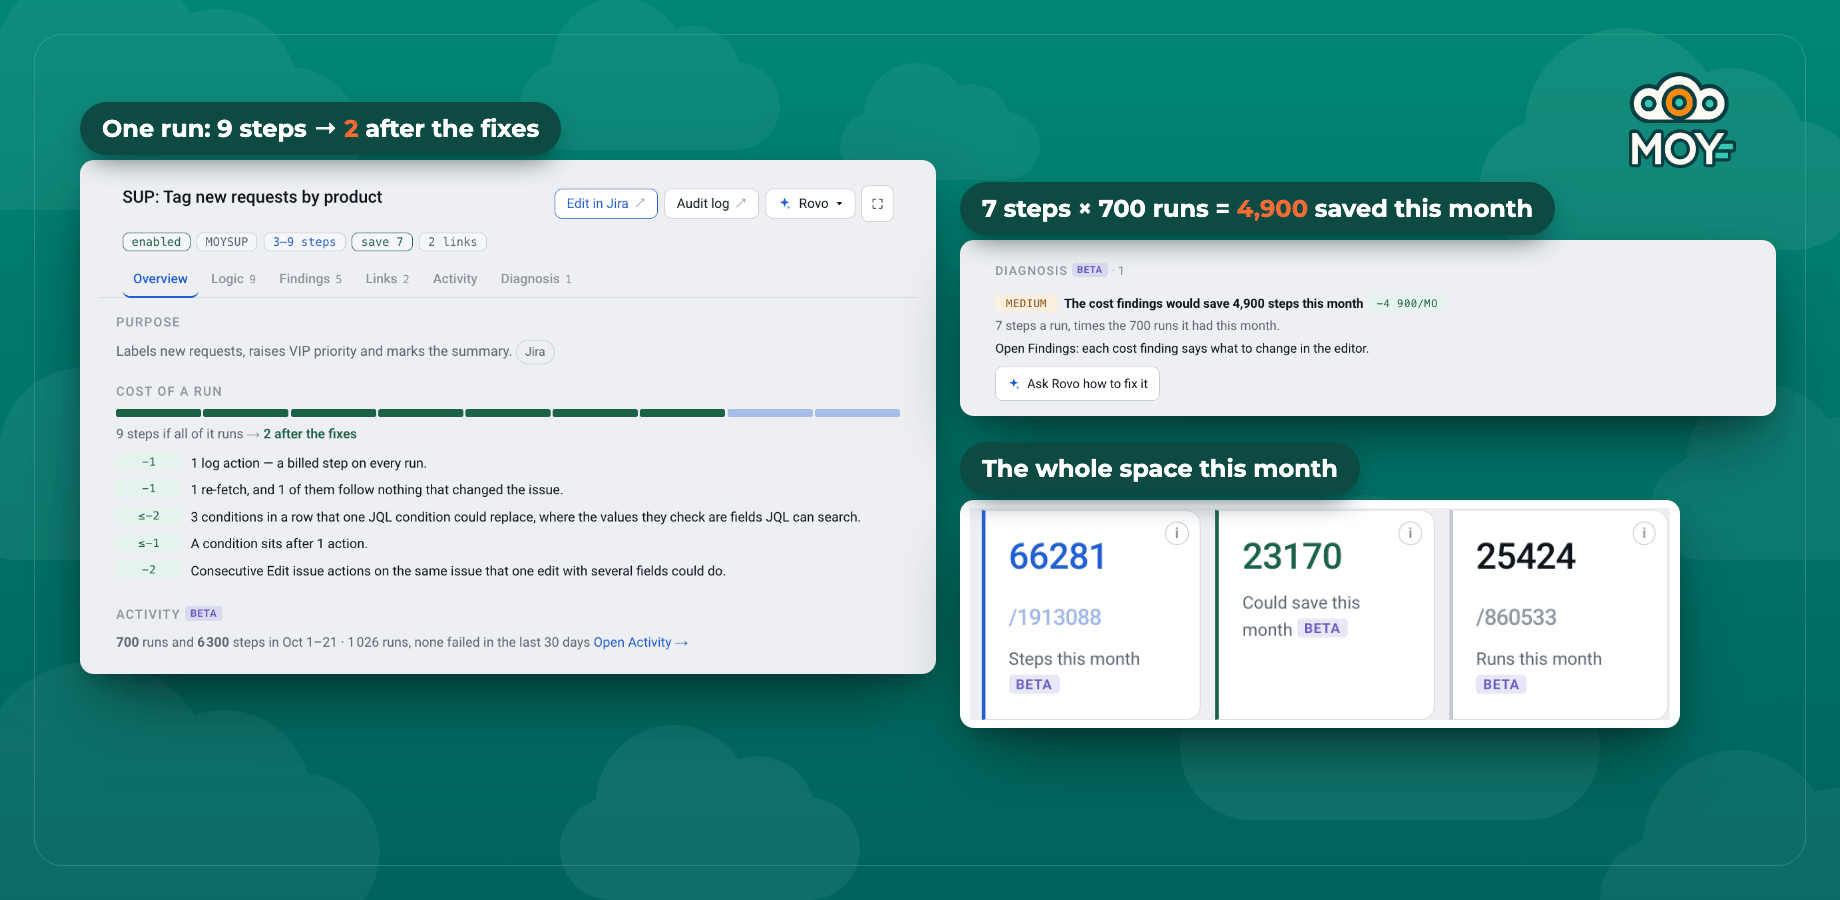The width and height of the screenshot is (1840, 900).
Task: Click the Jira chip beside purpose text
Action: tap(535, 352)
